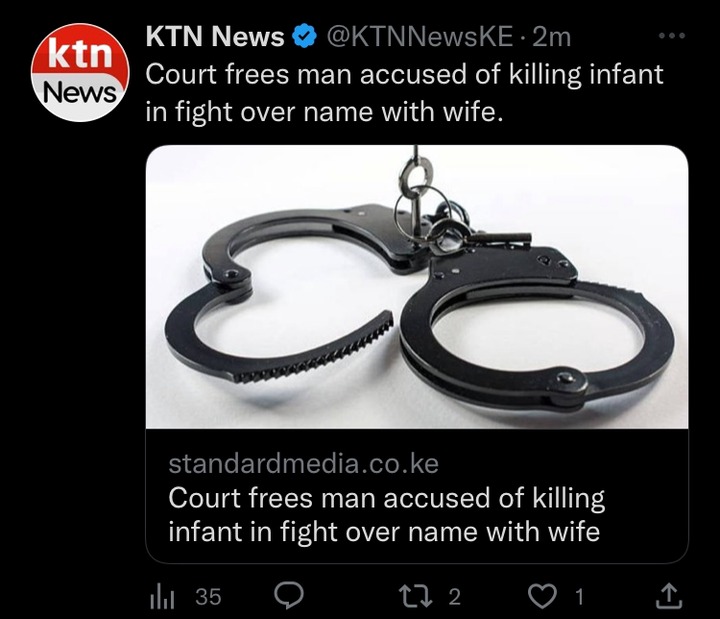The height and width of the screenshot is (619, 720).
Task: Click the reply speech bubble icon
Action: point(289,596)
